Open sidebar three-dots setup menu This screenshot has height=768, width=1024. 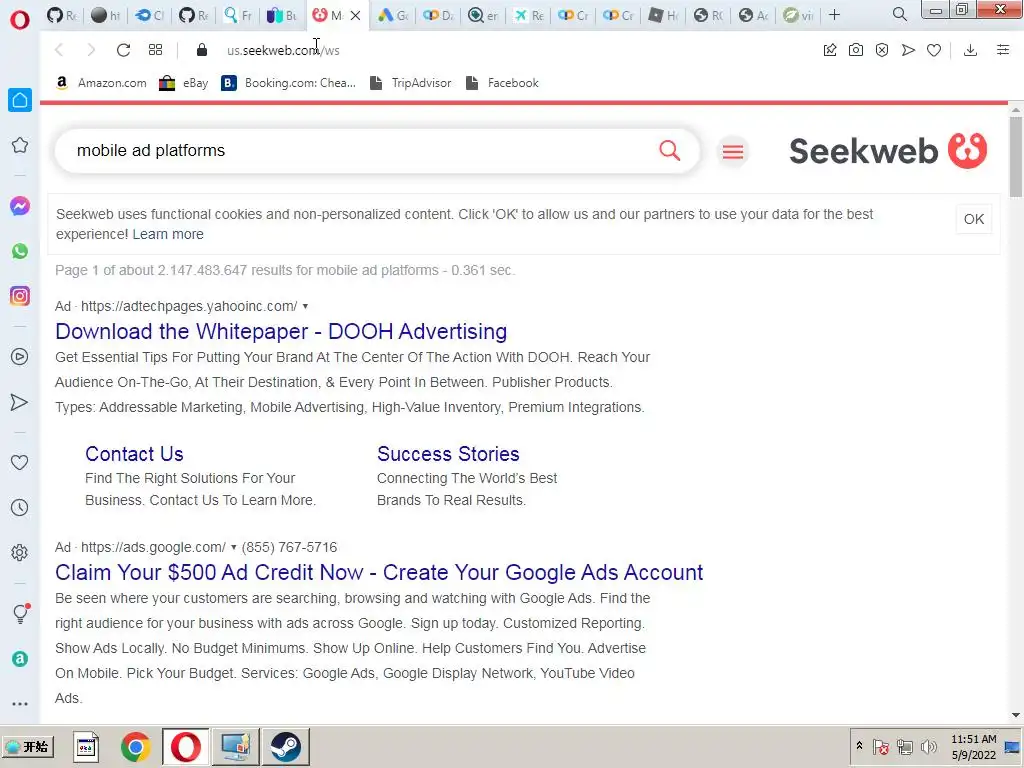coord(20,704)
